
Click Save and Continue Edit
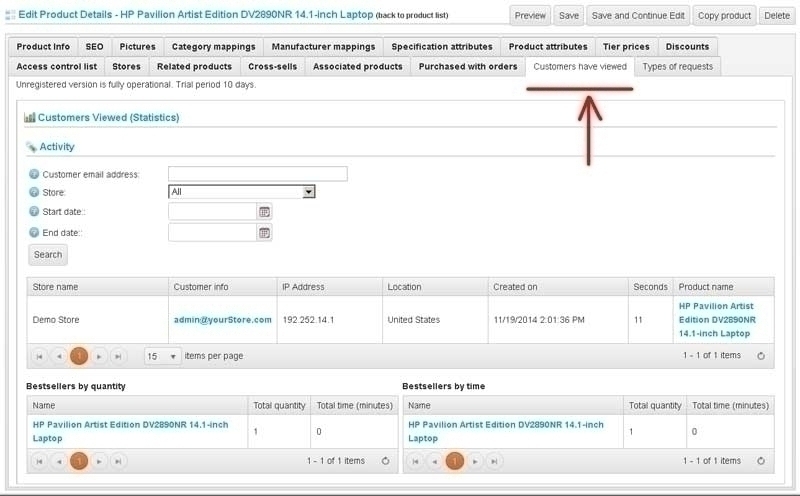tap(638, 16)
